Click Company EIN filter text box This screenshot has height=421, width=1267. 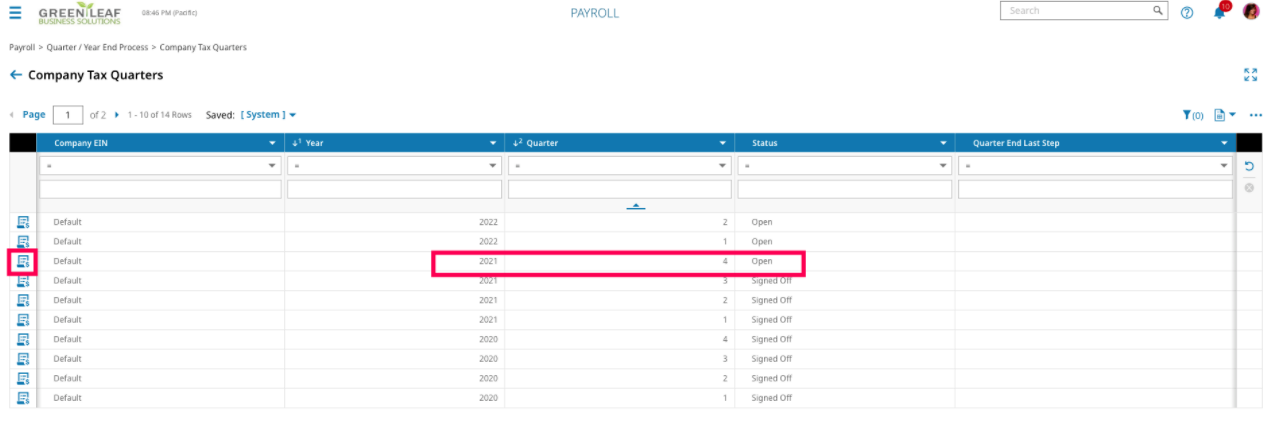pos(160,189)
